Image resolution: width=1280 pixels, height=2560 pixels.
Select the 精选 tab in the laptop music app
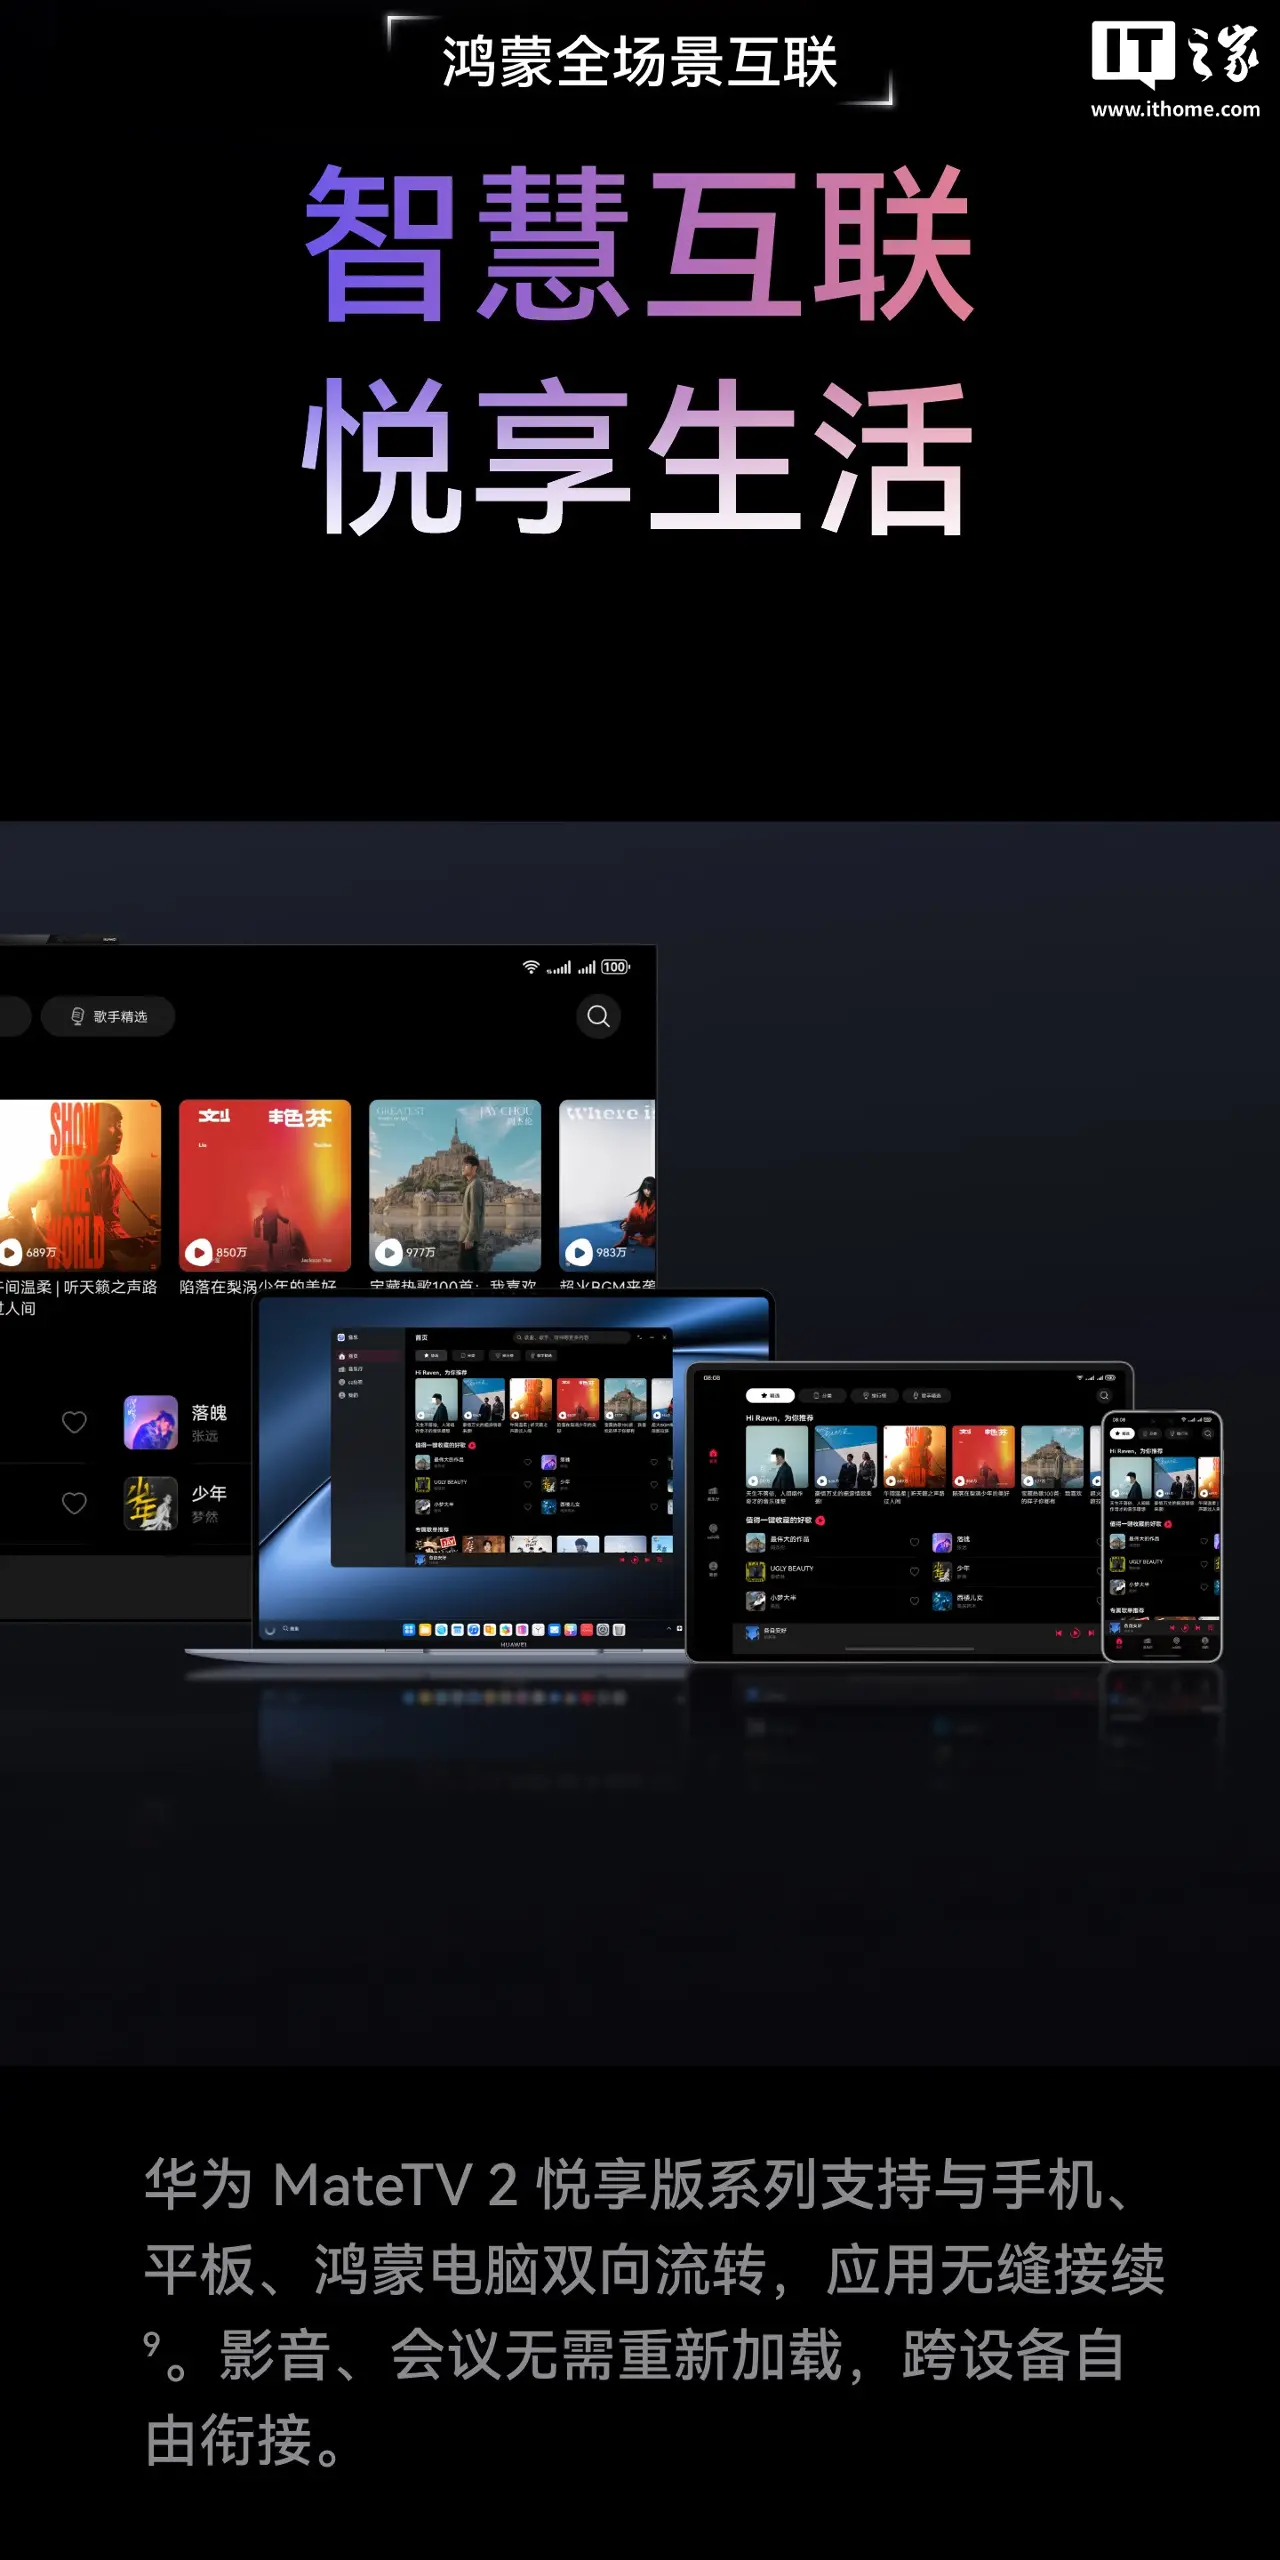[433, 1356]
